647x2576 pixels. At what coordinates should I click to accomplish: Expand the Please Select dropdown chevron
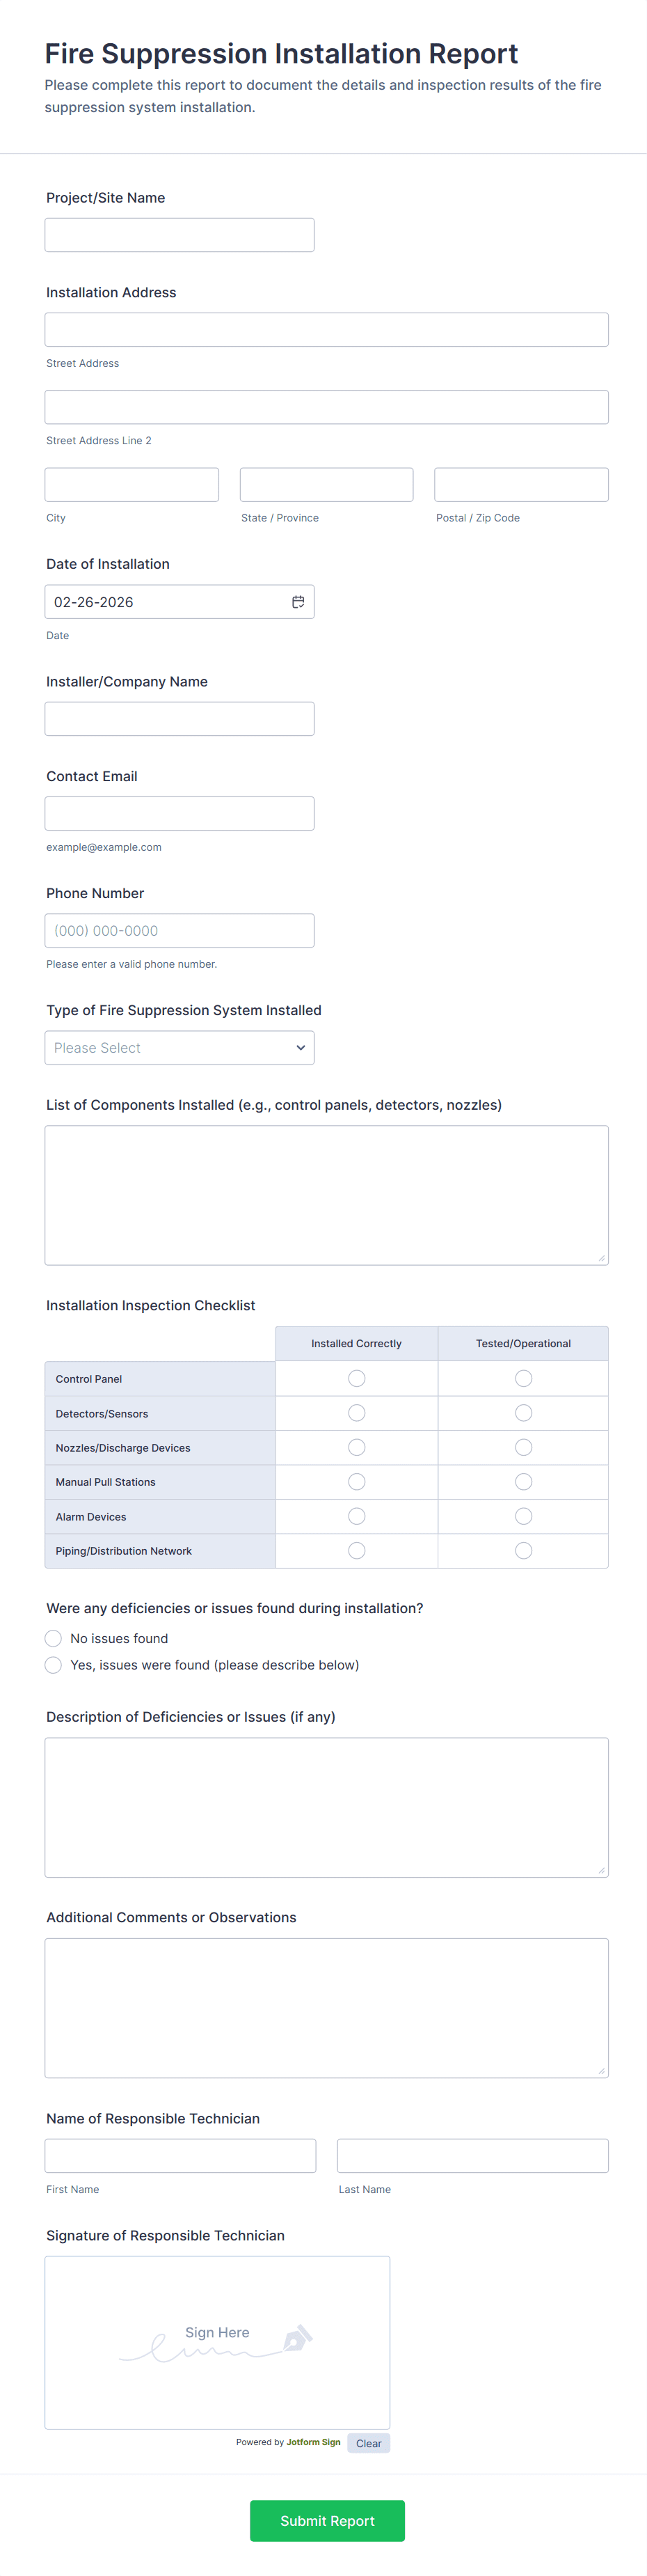pyautogui.click(x=300, y=1047)
